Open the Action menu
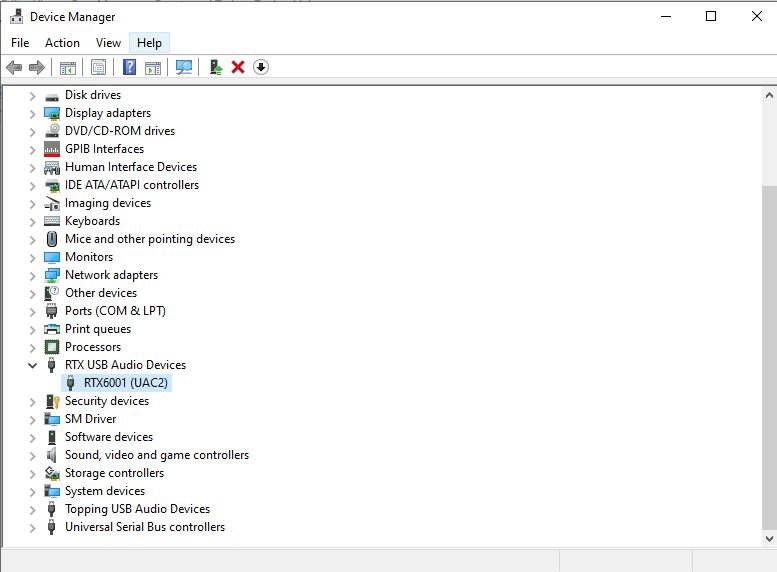 click(62, 43)
